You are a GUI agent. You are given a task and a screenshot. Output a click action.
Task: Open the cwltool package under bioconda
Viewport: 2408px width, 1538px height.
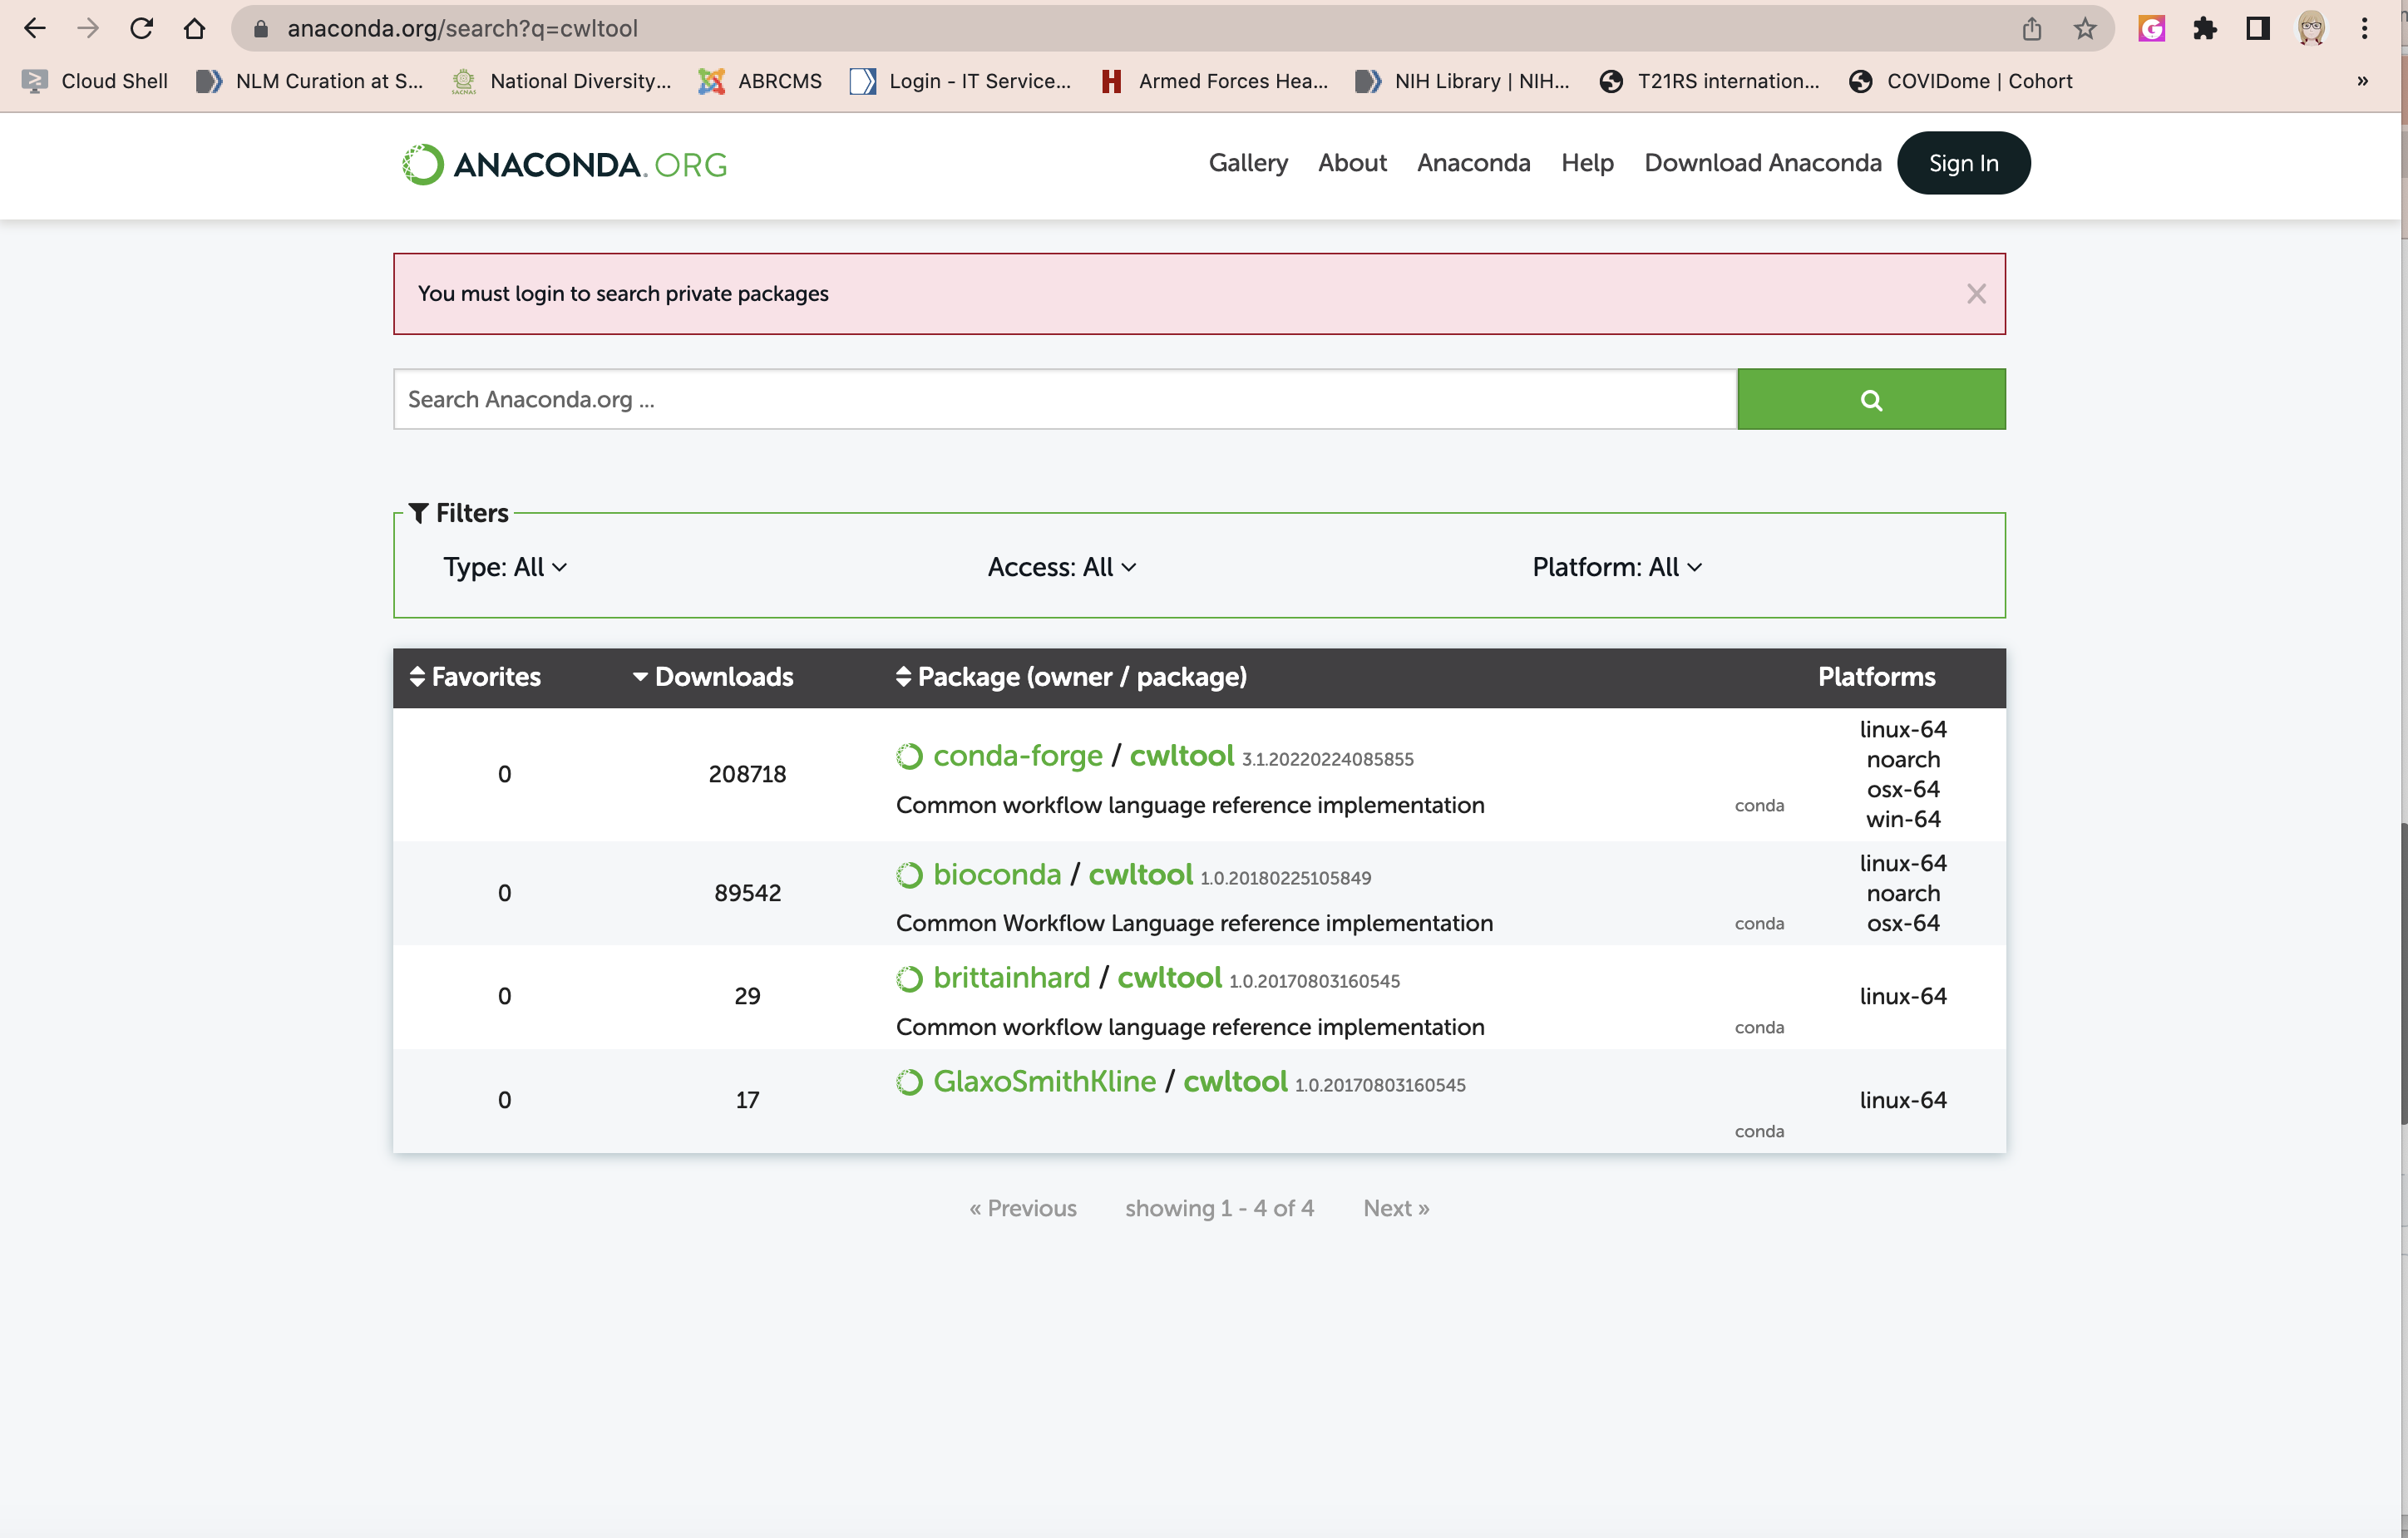(x=1140, y=875)
